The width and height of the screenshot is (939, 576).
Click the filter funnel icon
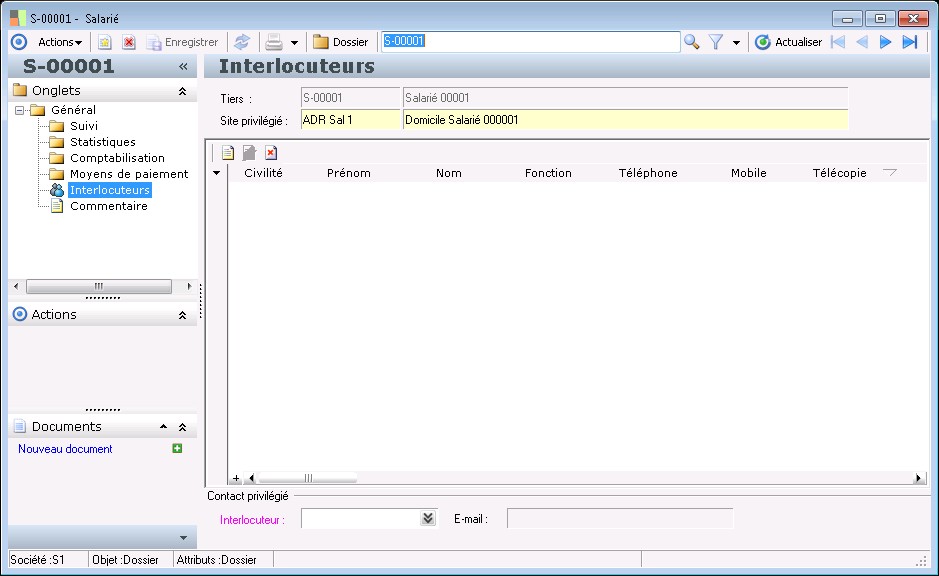click(716, 42)
